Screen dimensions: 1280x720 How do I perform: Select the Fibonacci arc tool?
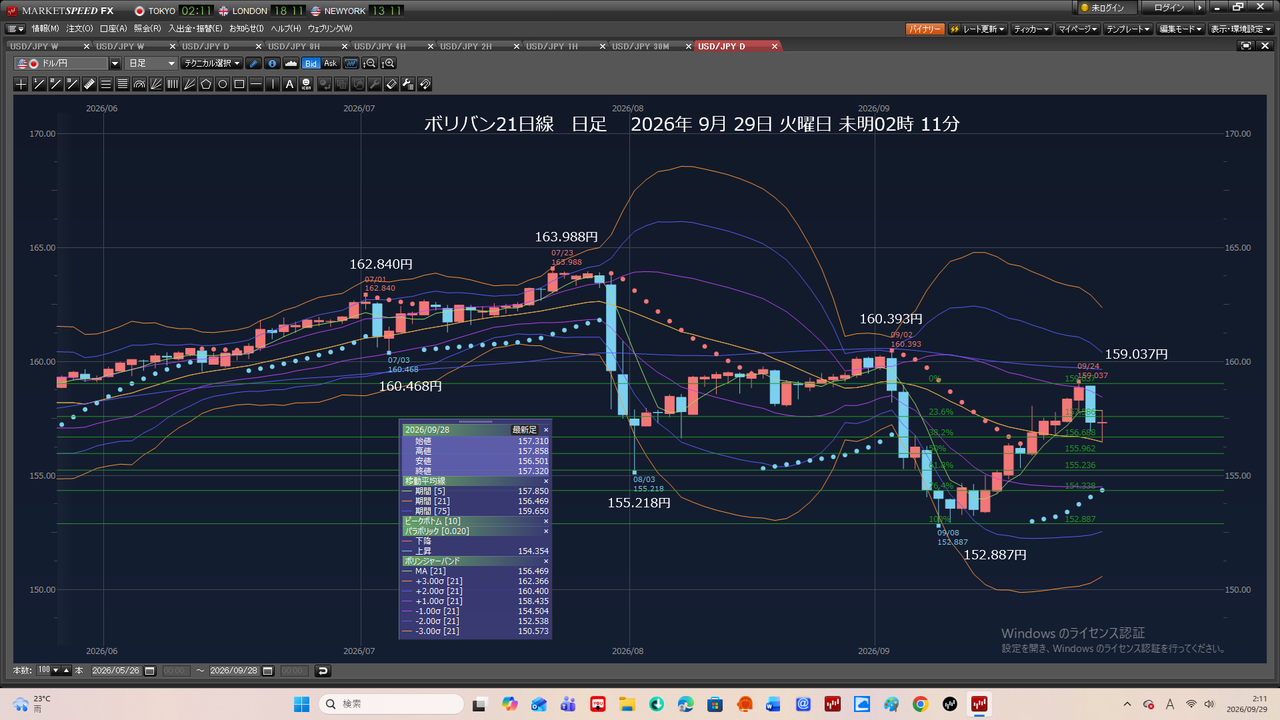(139, 84)
